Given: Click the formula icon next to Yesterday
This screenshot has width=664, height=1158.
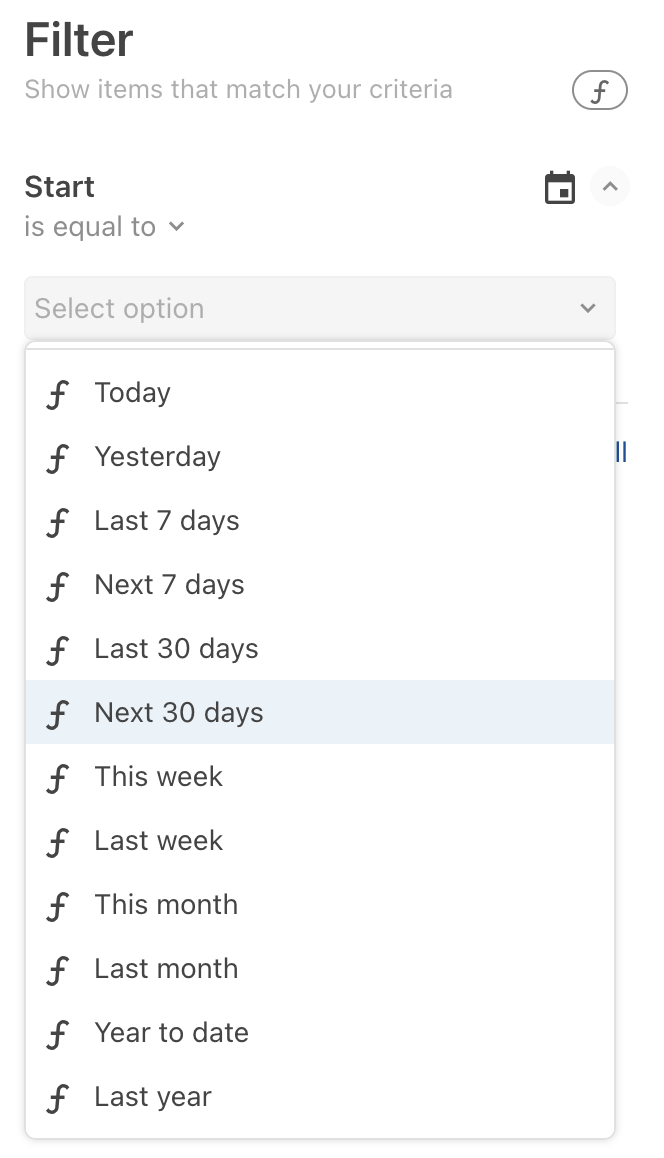Looking at the screenshot, I should click(58, 459).
